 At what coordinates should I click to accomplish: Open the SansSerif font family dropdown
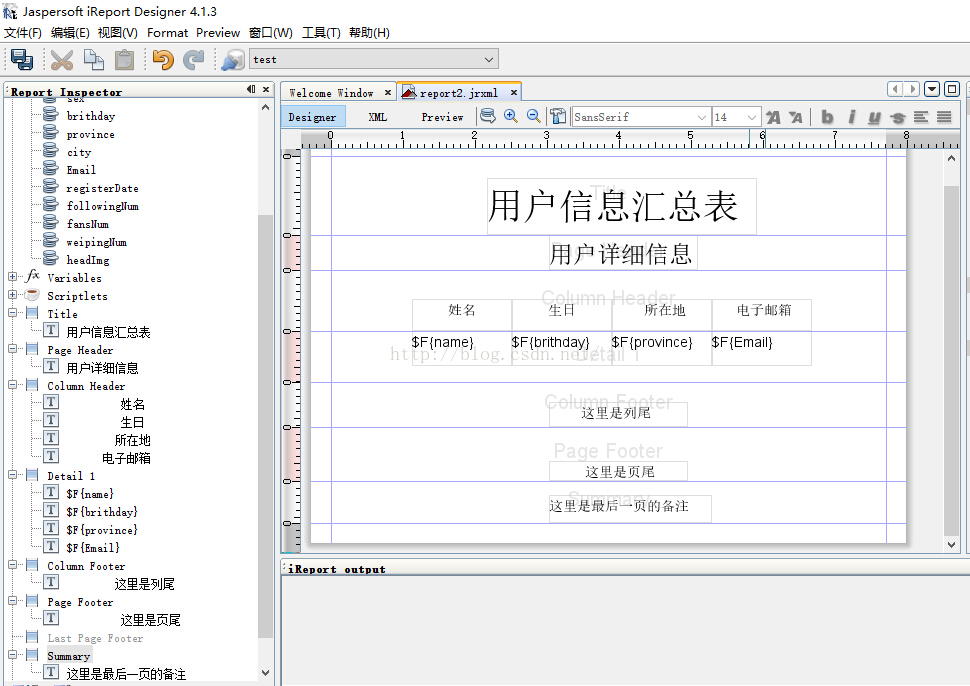[702, 117]
